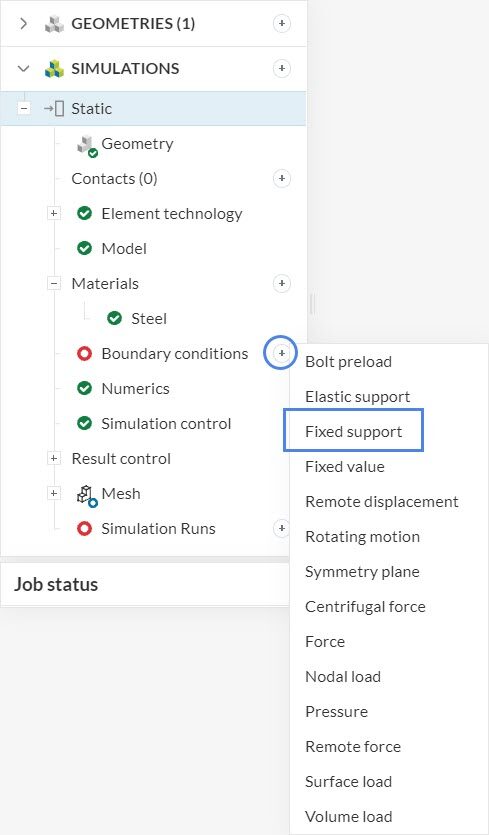The width and height of the screenshot is (489, 835).
Task: Add a new run beside Simulation Runs
Action: click(x=281, y=528)
